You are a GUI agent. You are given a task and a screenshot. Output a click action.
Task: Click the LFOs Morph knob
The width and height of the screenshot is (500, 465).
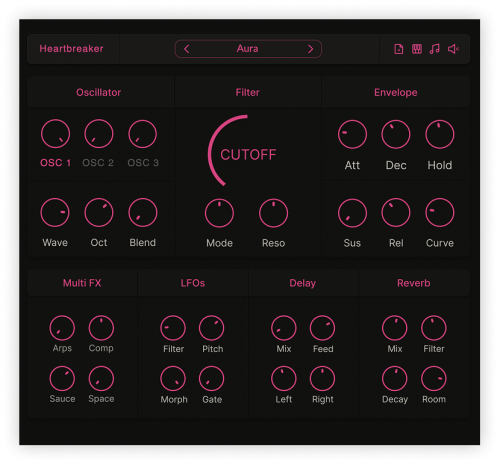[x=173, y=379]
